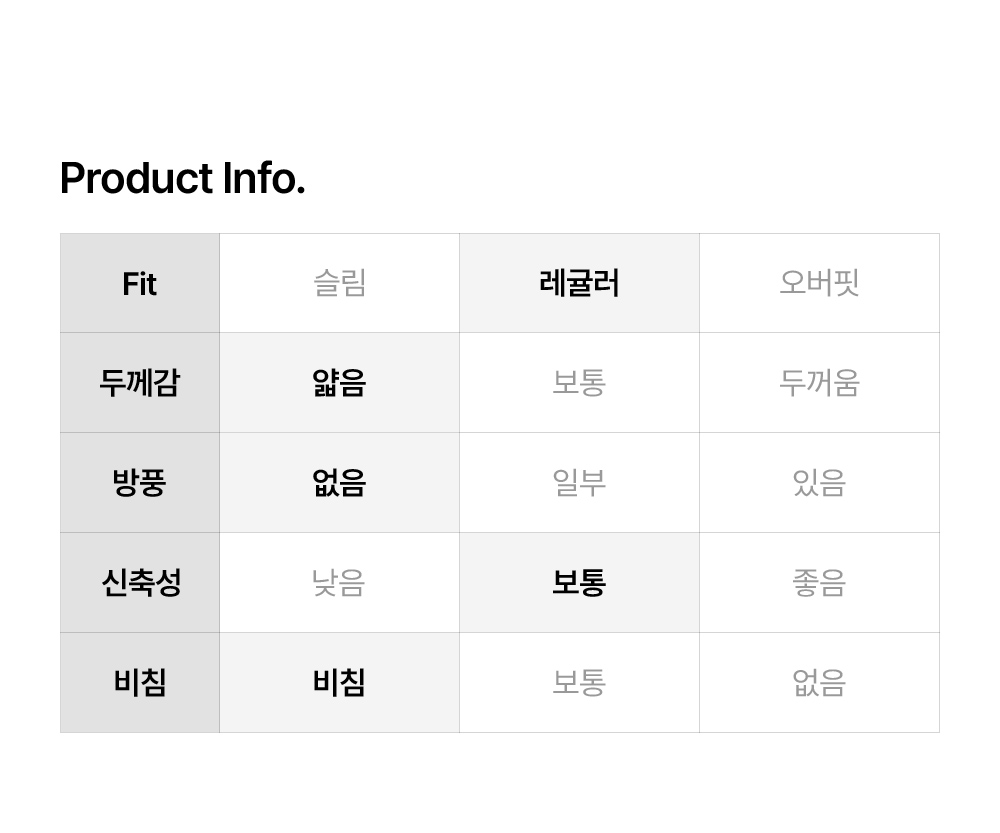Click the 신축성 row header

[x=140, y=583]
